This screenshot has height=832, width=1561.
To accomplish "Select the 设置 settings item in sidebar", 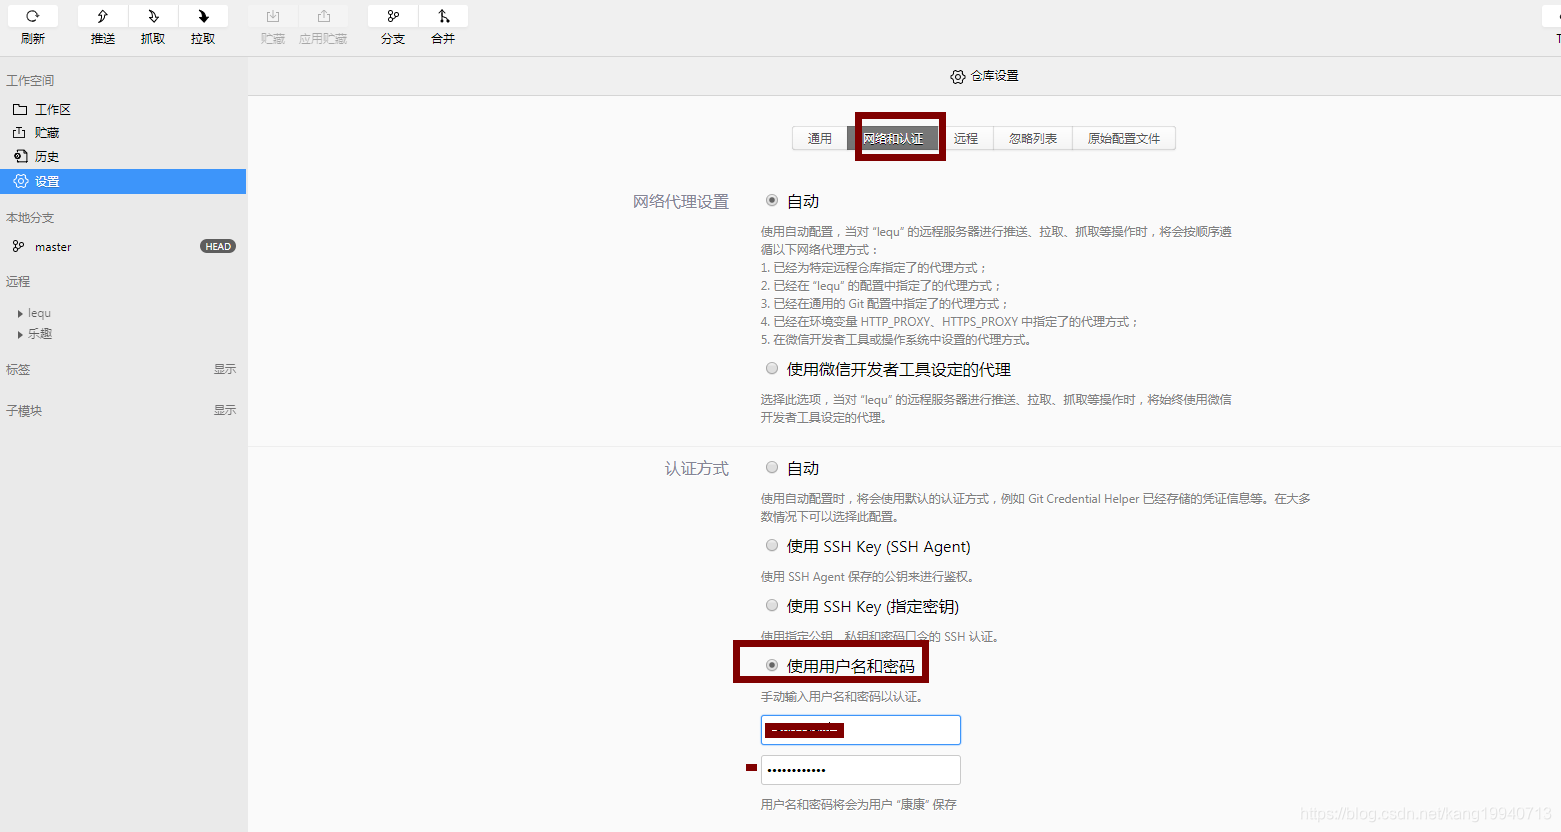I will 123,181.
